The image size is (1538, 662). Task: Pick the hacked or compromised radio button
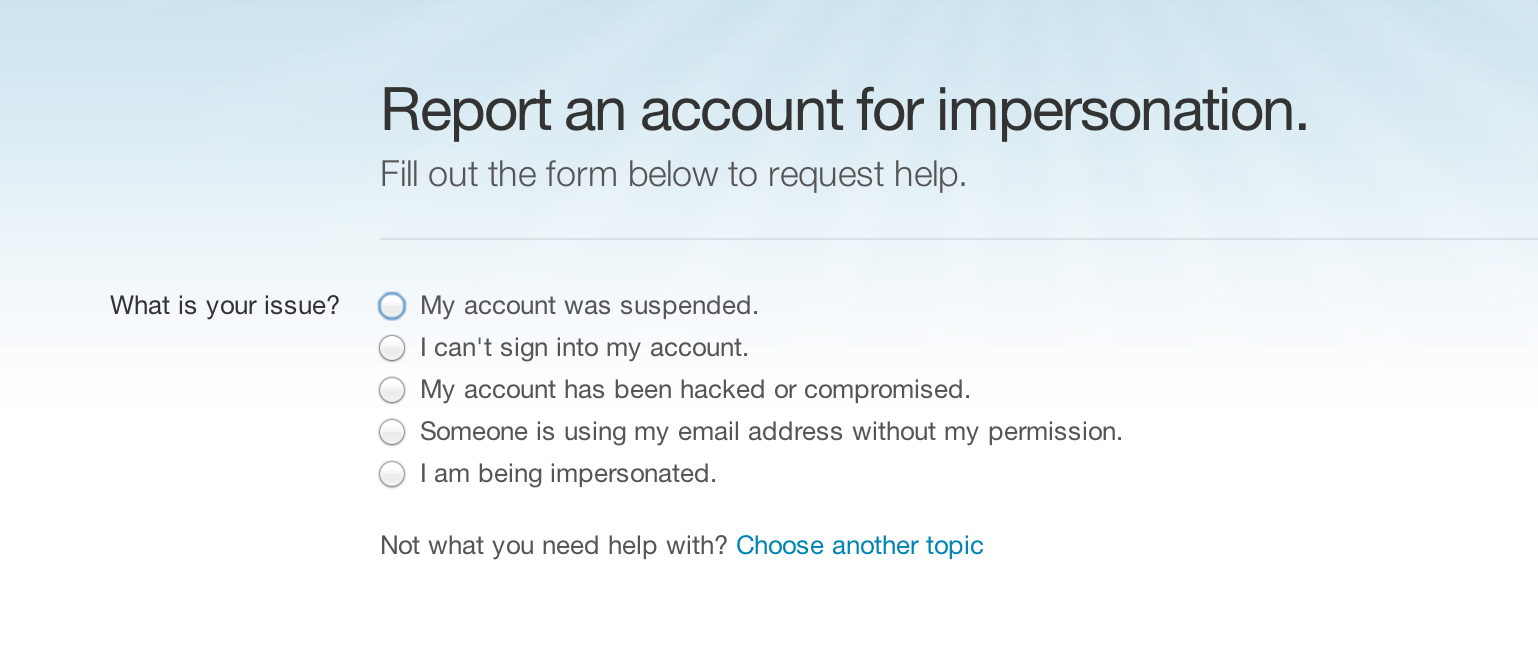pyautogui.click(x=392, y=389)
